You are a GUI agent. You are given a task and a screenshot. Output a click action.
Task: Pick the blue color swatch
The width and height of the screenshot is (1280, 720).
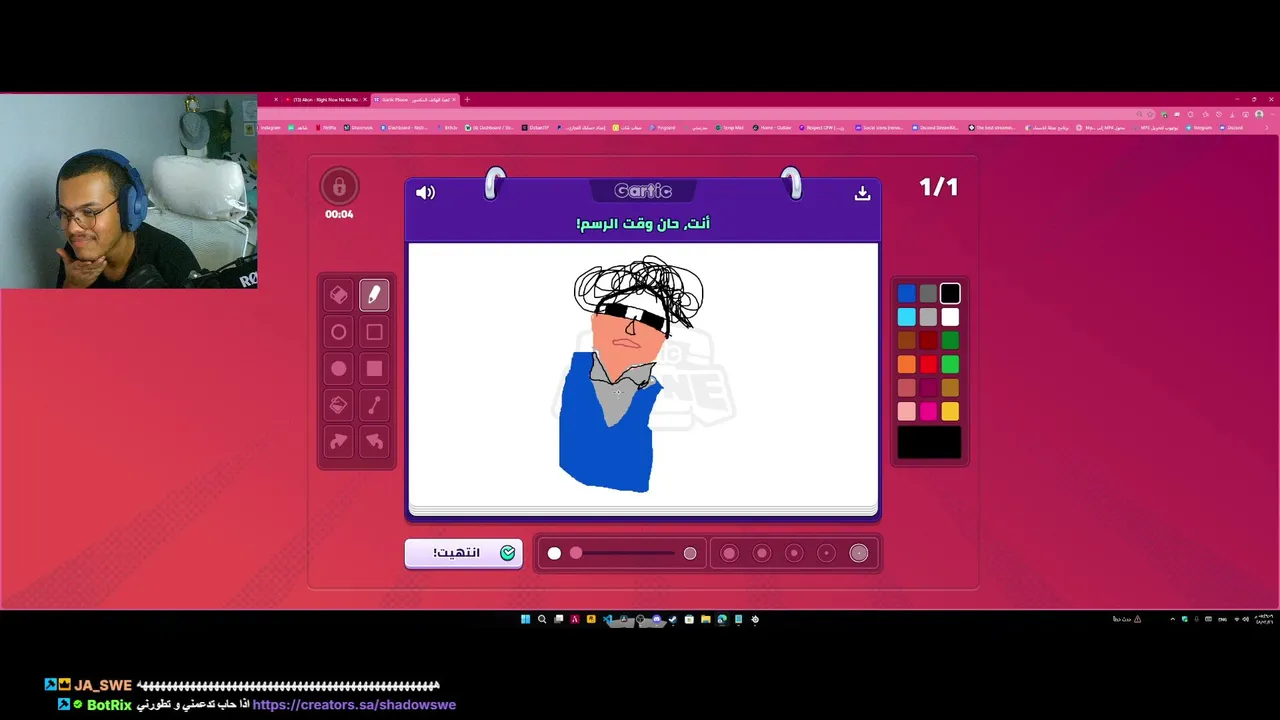906,294
